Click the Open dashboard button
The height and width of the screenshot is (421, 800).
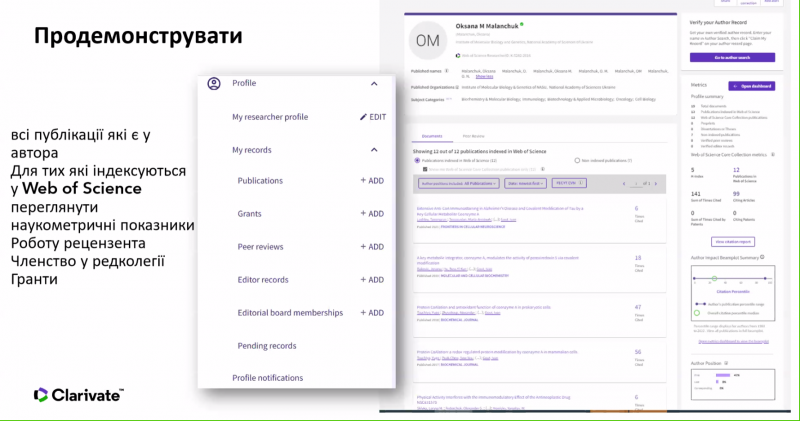tap(752, 86)
